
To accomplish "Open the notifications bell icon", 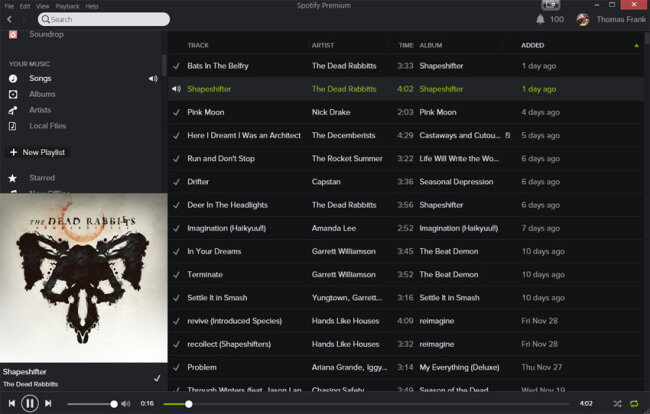I will point(540,19).
